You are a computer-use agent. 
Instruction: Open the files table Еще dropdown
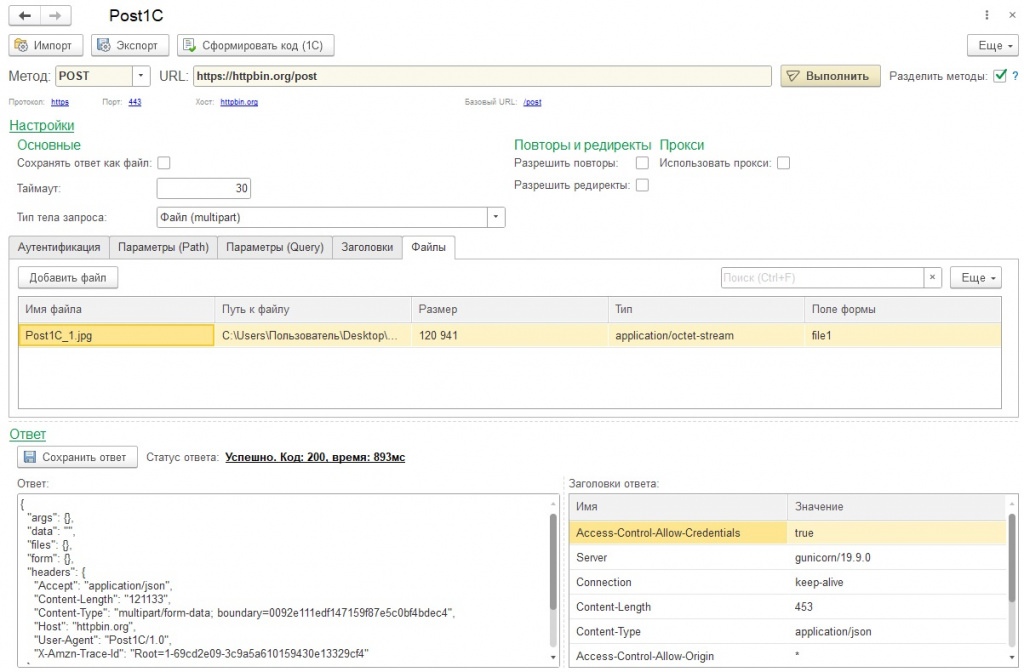click(976, 278)
